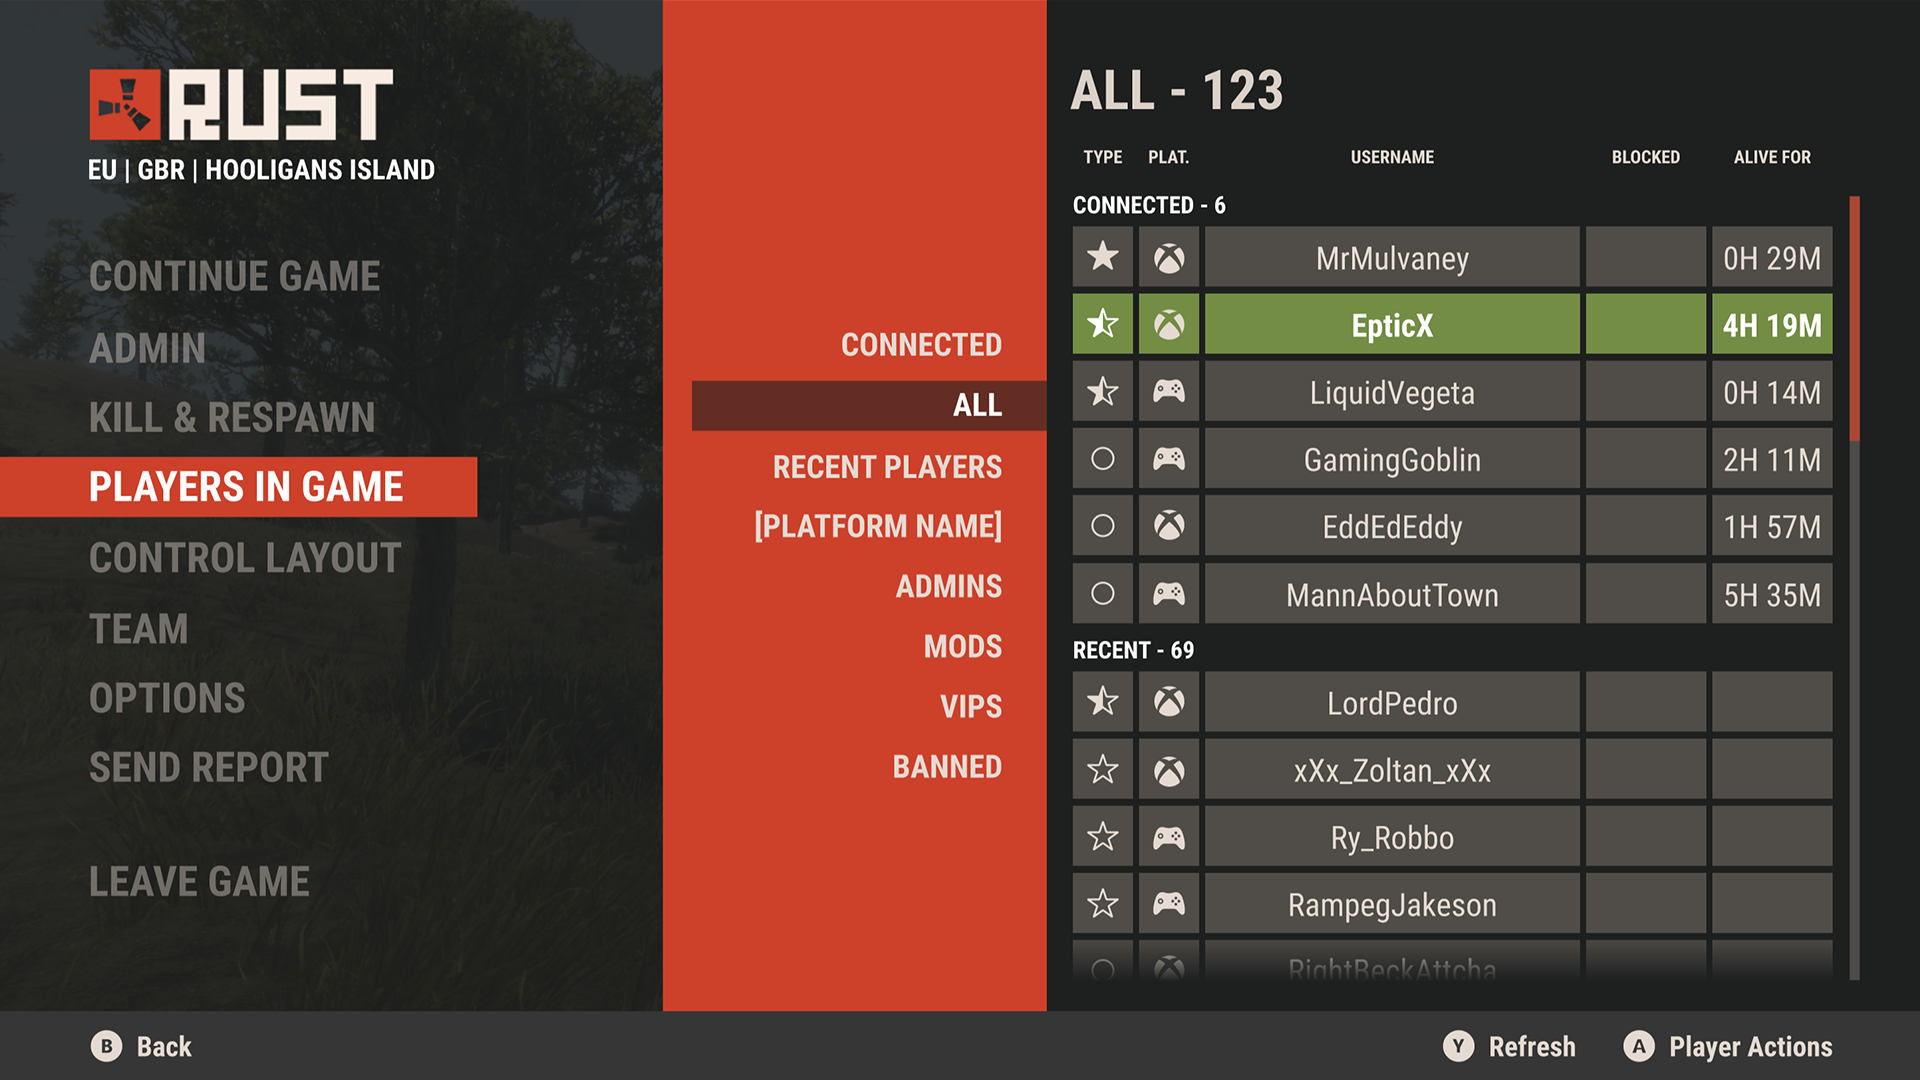Toggle the circle radio button for MannAboutTown
Screen dimensions: 1920x1080
(x=1104, y=595)
